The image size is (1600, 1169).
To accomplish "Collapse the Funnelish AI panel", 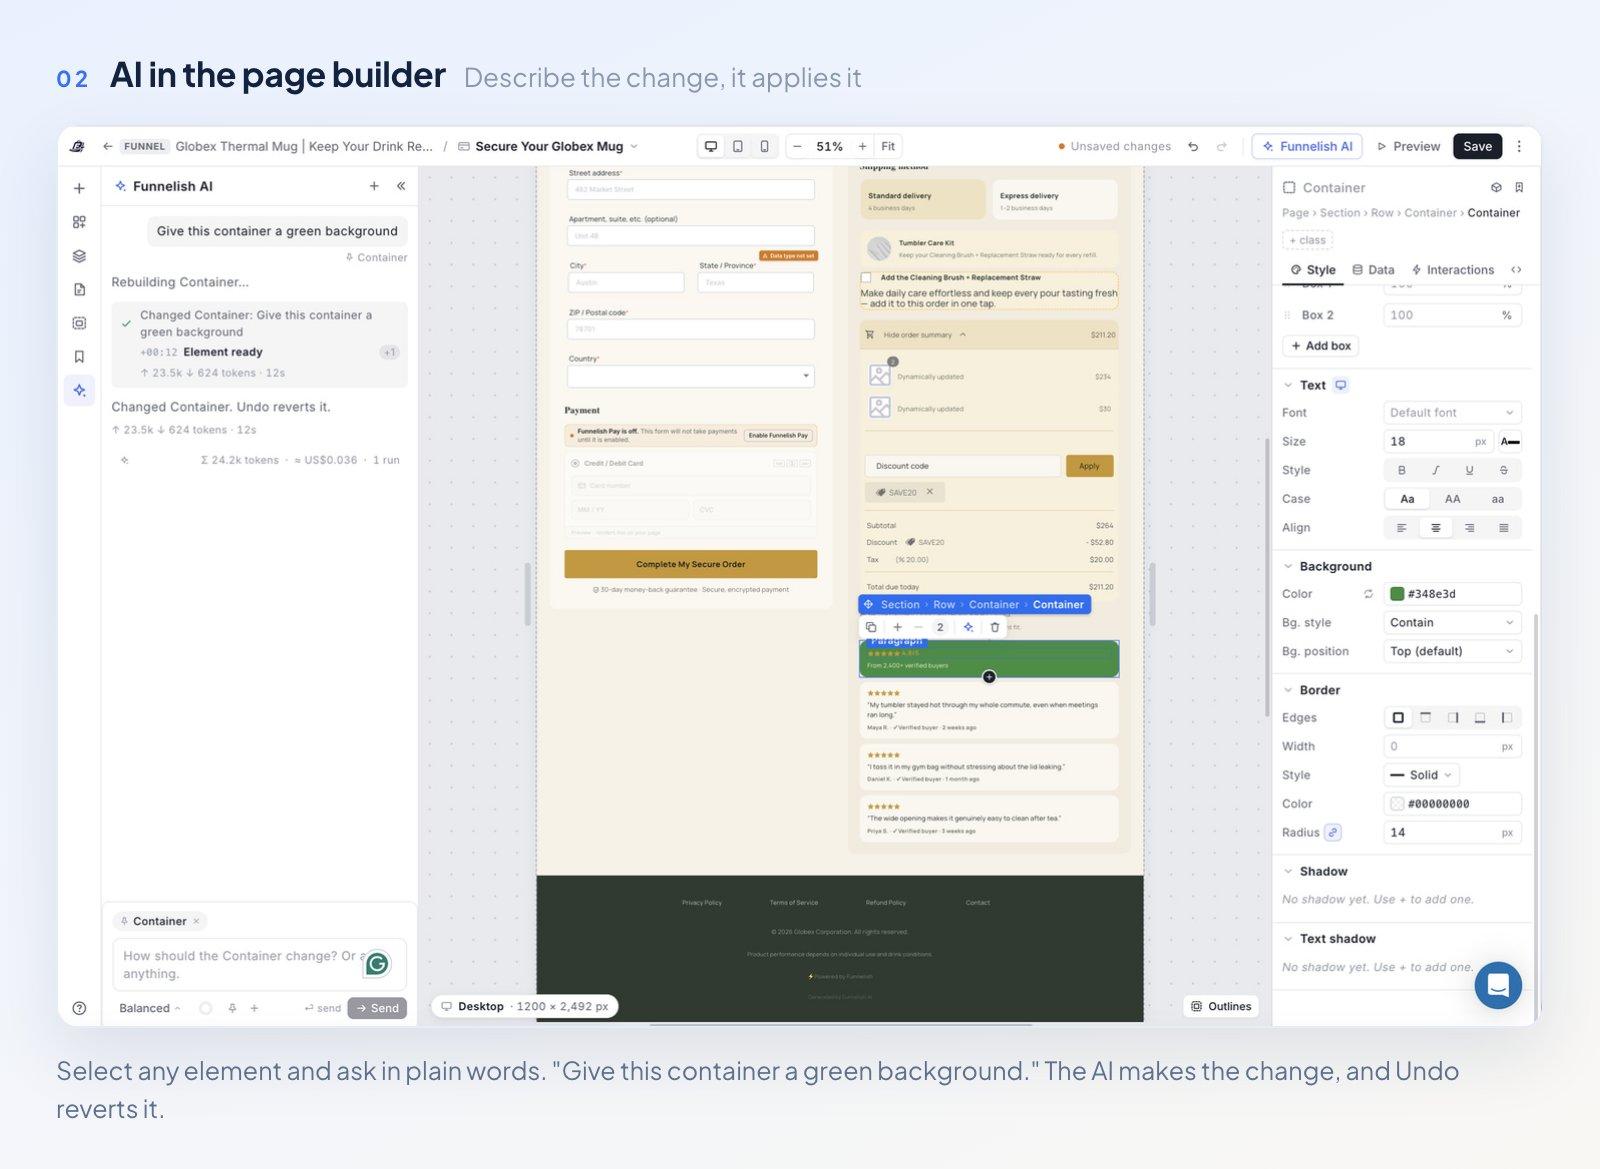I will click(x=401, y=186).
